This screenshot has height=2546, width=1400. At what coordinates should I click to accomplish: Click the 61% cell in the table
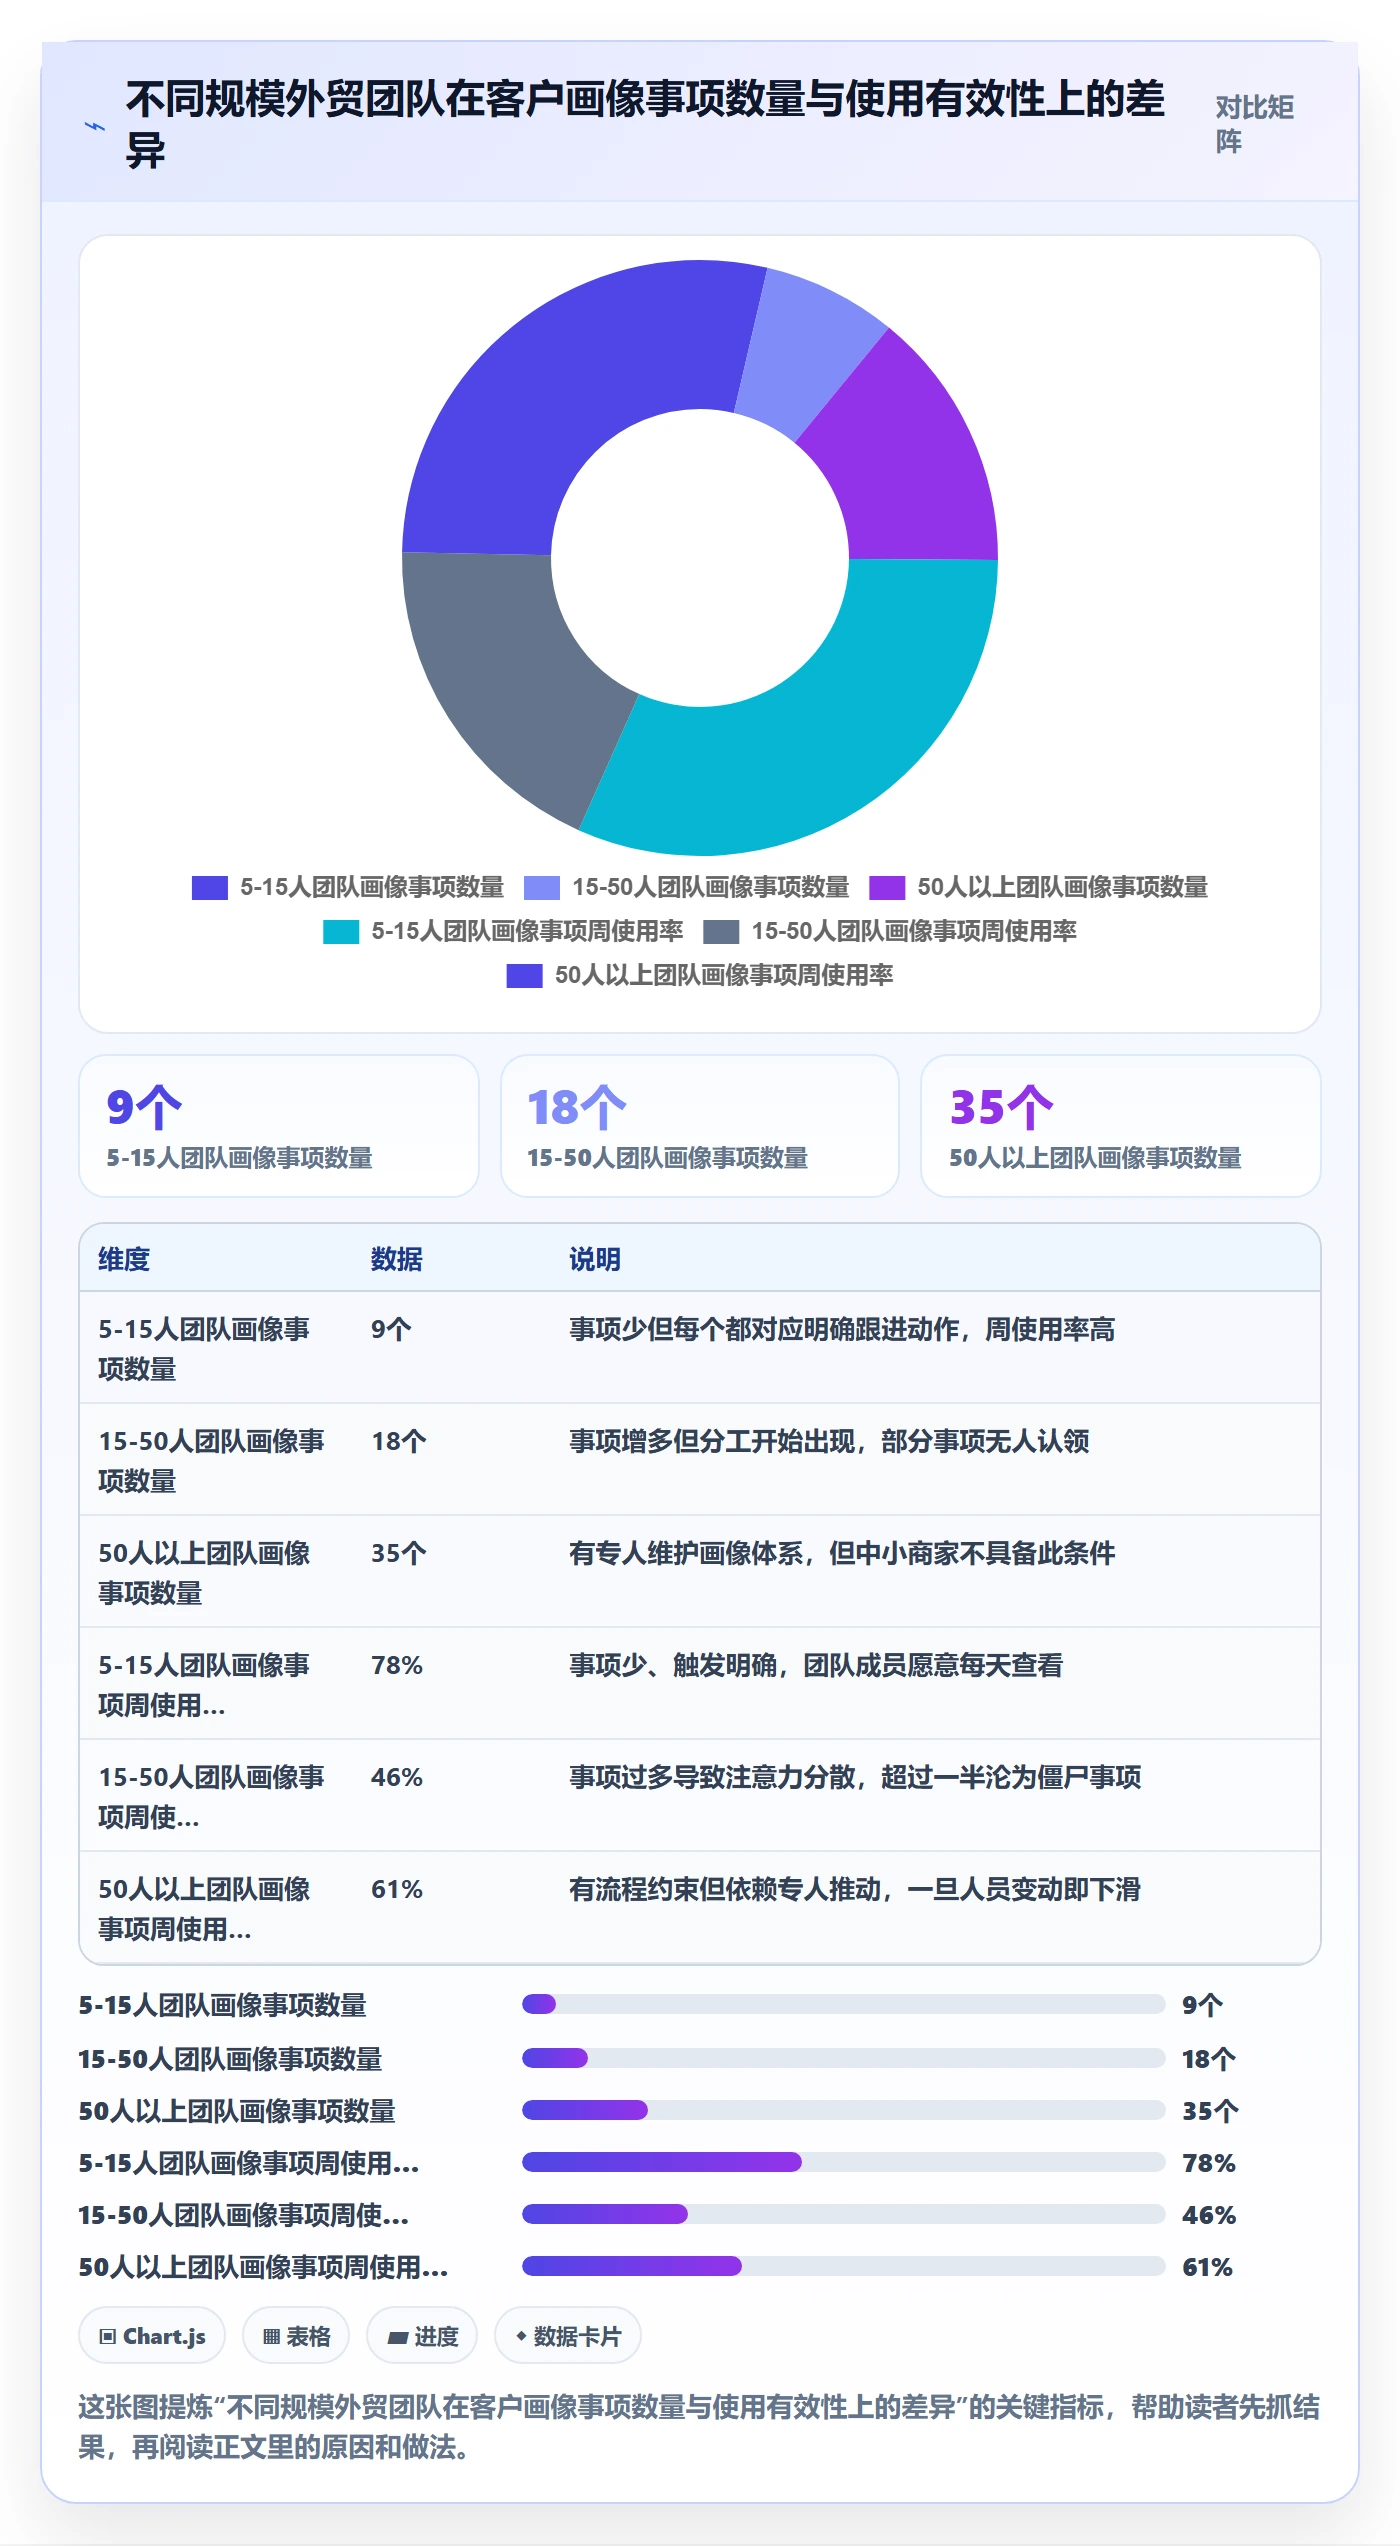(x=397, y=1889)
